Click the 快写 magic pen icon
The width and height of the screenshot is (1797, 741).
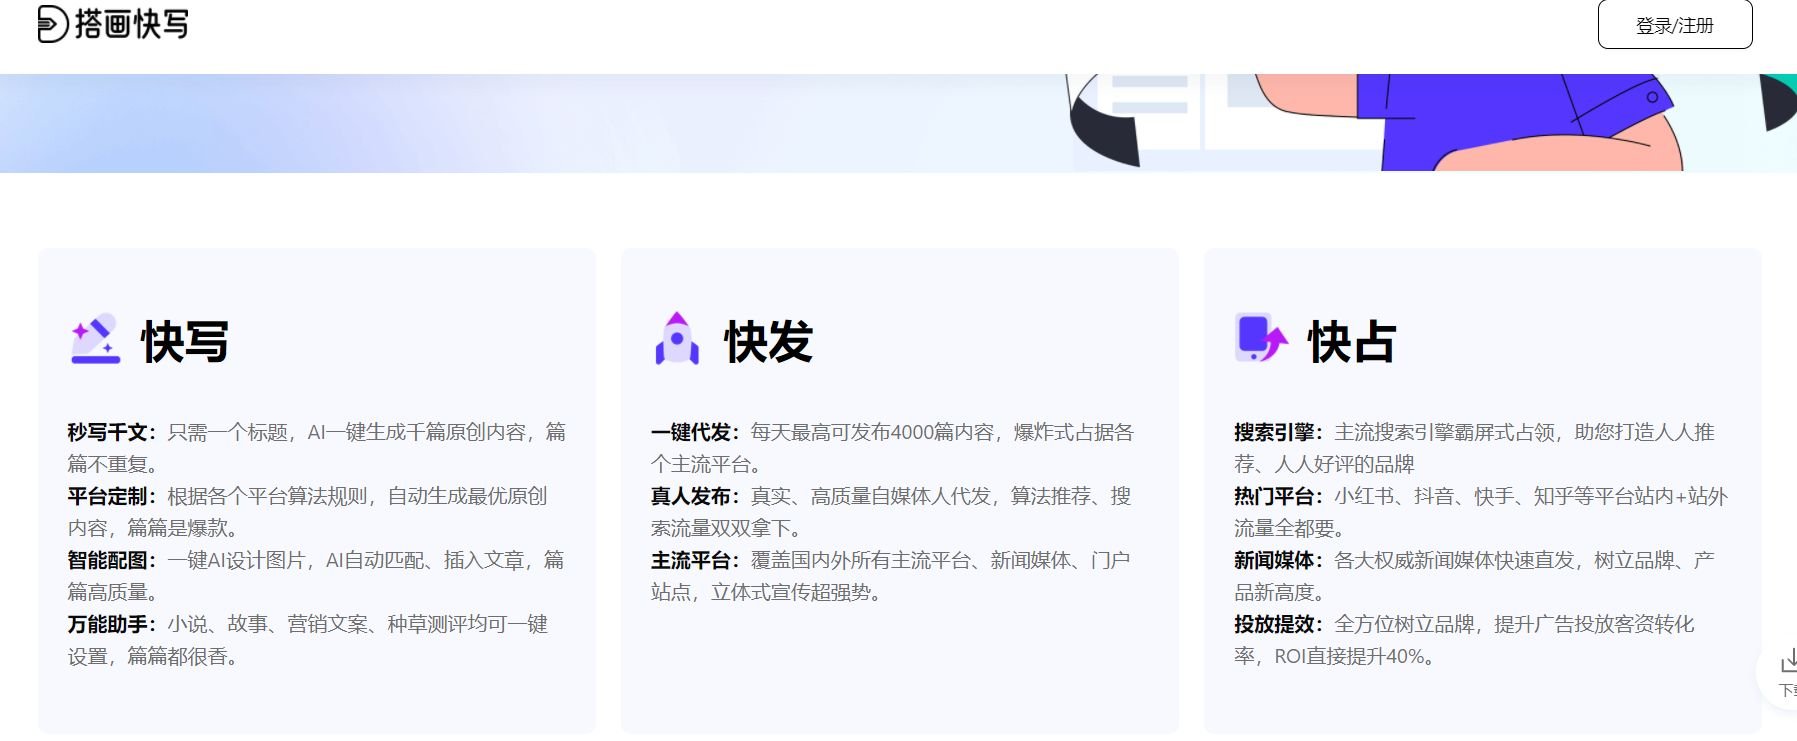[x=95, y=340]
